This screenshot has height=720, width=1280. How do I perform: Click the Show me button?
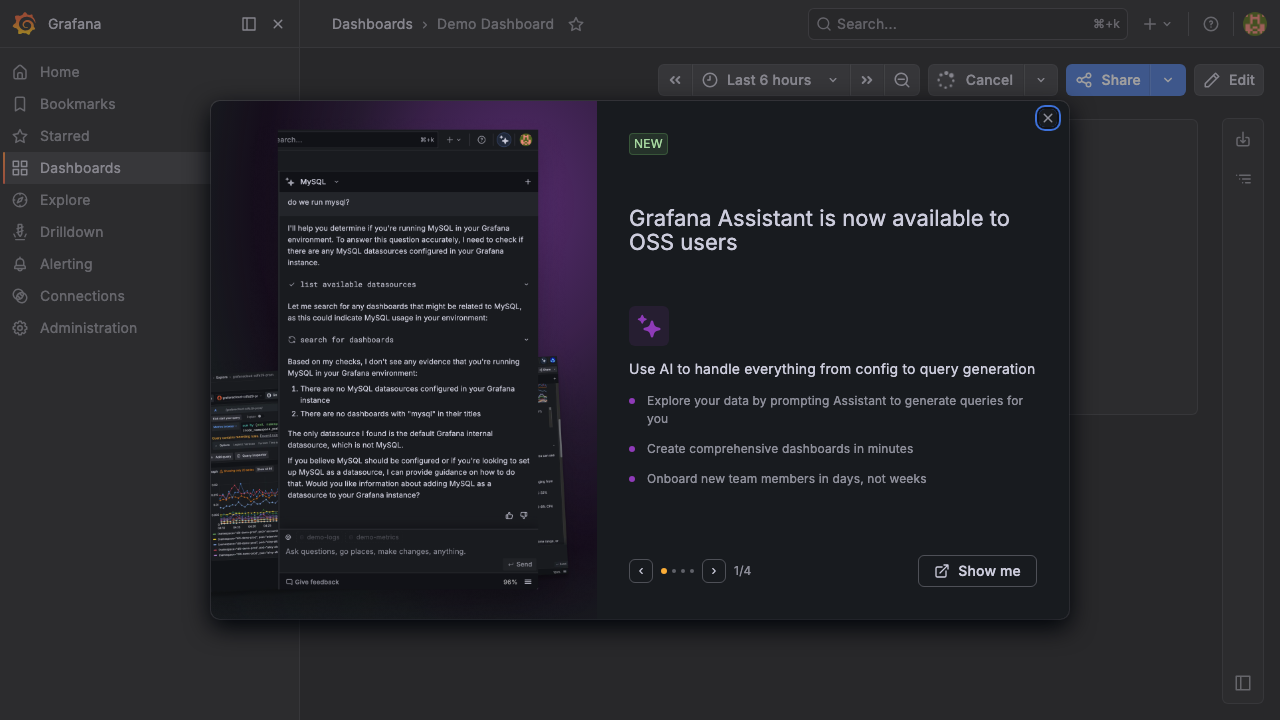977,571
